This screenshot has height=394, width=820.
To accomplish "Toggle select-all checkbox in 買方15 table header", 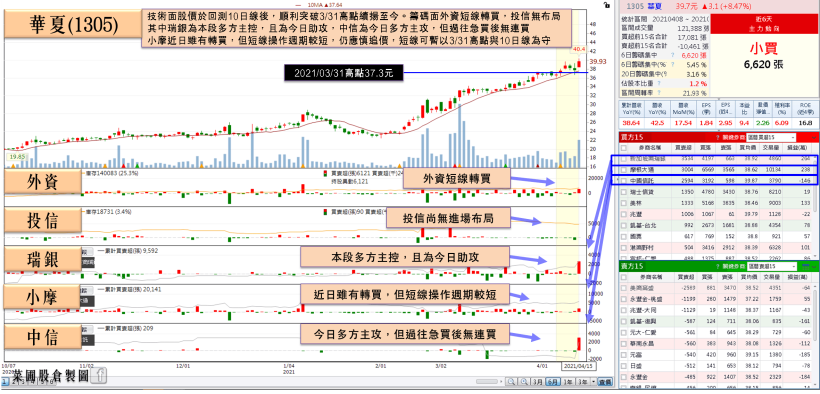I will click(623, 148).
